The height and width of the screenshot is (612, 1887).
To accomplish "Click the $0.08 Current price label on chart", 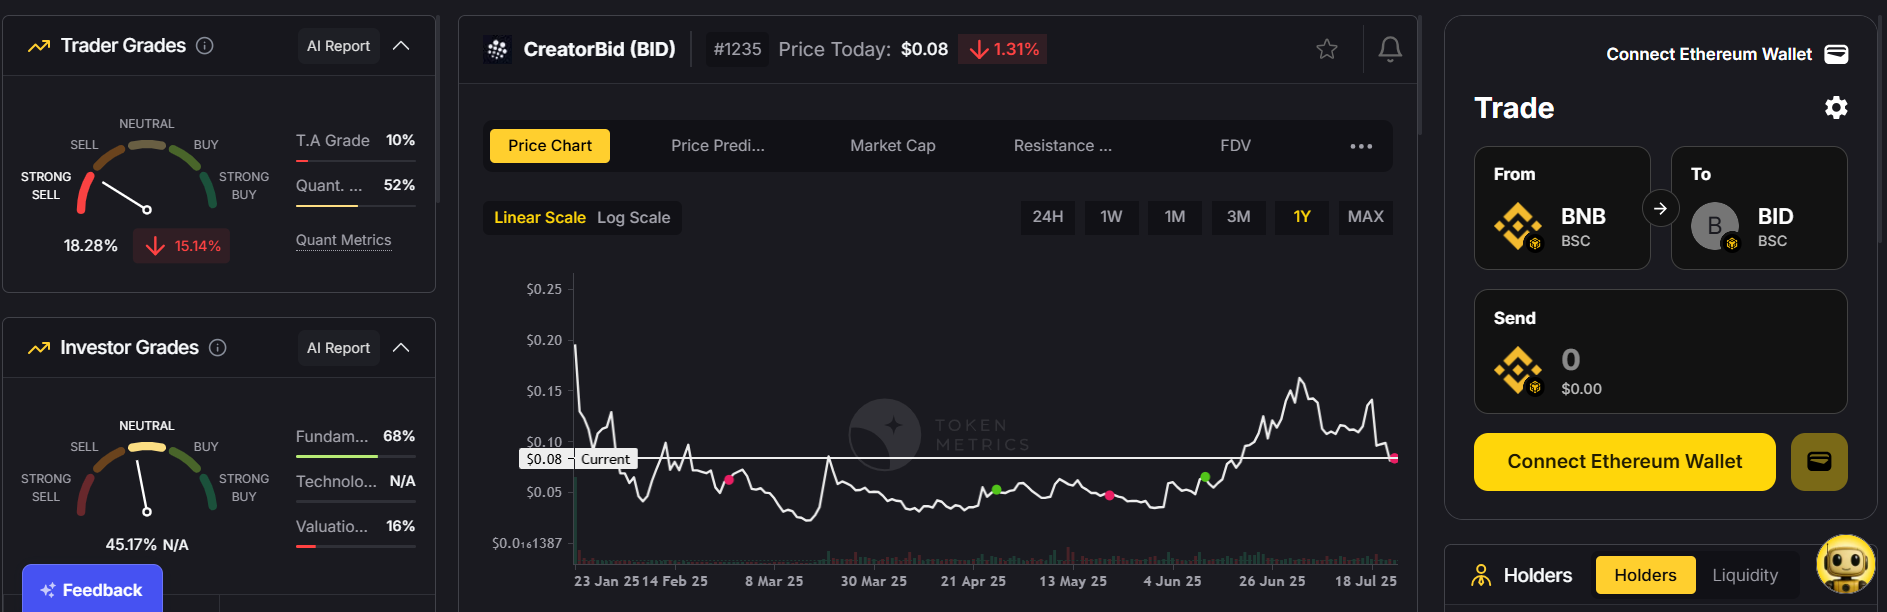I will (577, 459).
